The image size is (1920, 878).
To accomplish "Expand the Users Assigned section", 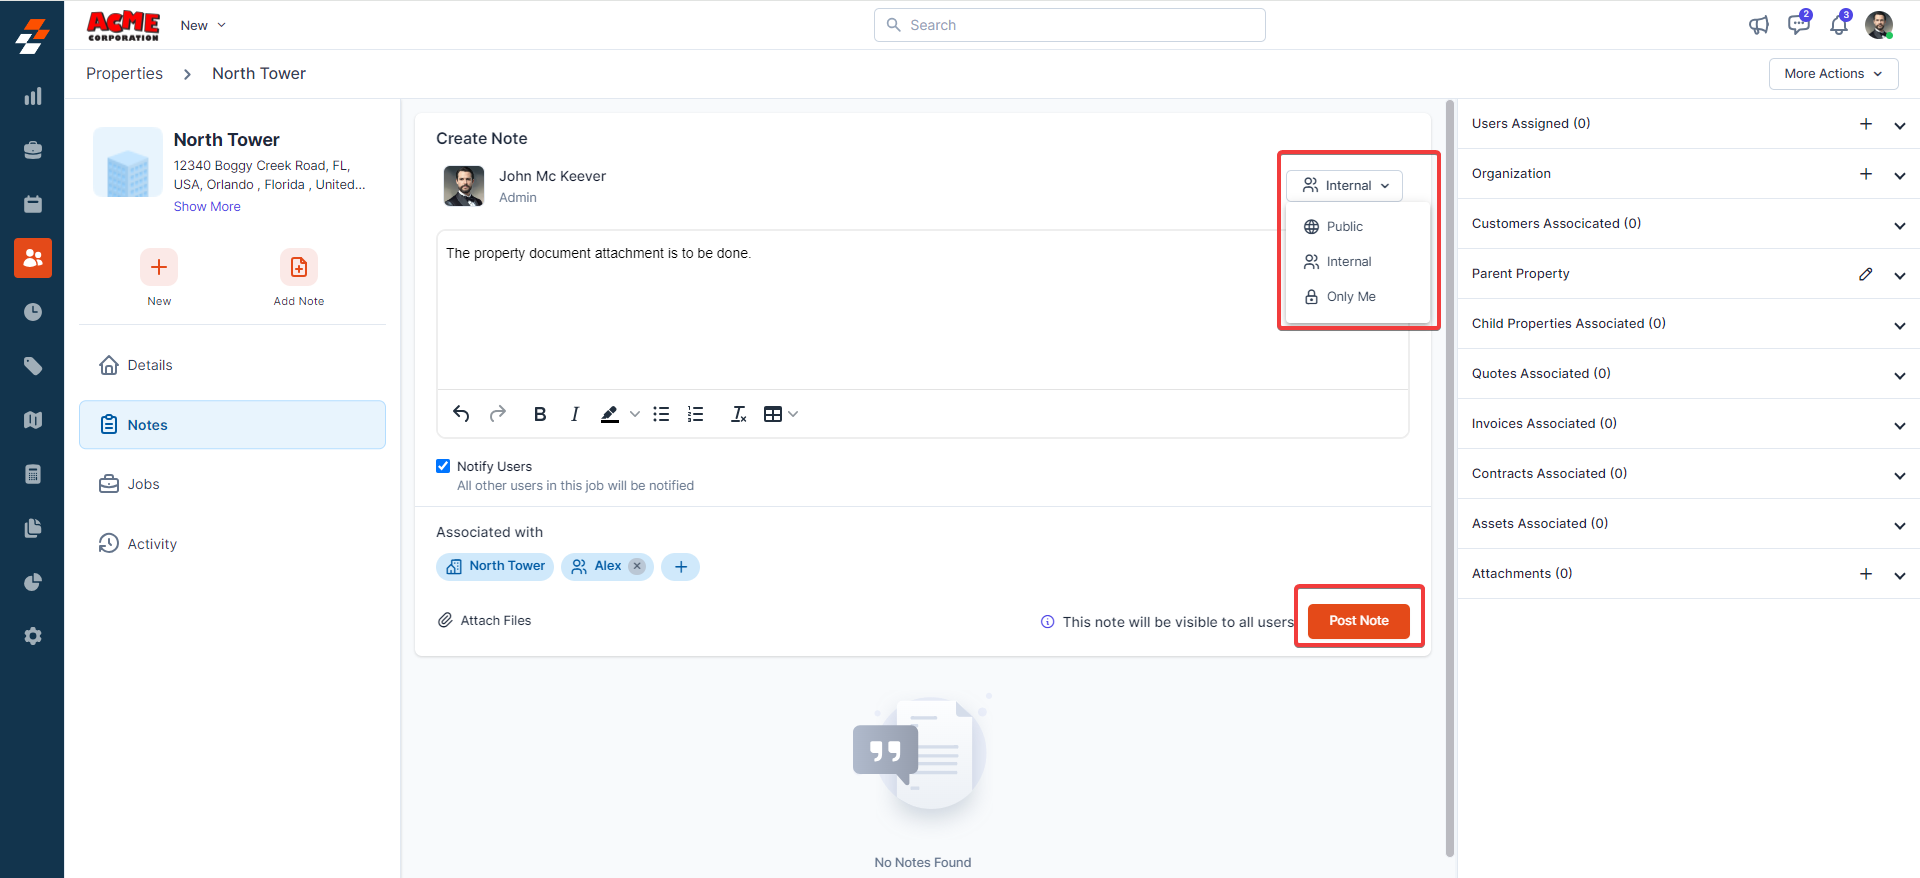I will tap(1899, 125).
